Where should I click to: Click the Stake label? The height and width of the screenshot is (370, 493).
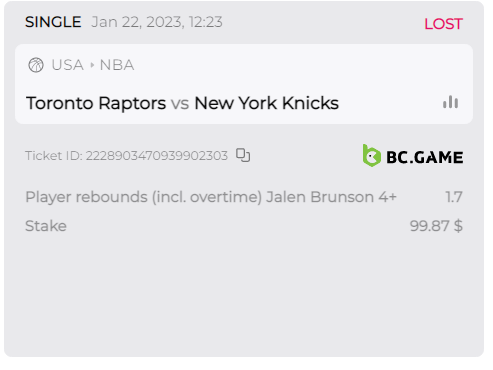click(x=46, y=226)
